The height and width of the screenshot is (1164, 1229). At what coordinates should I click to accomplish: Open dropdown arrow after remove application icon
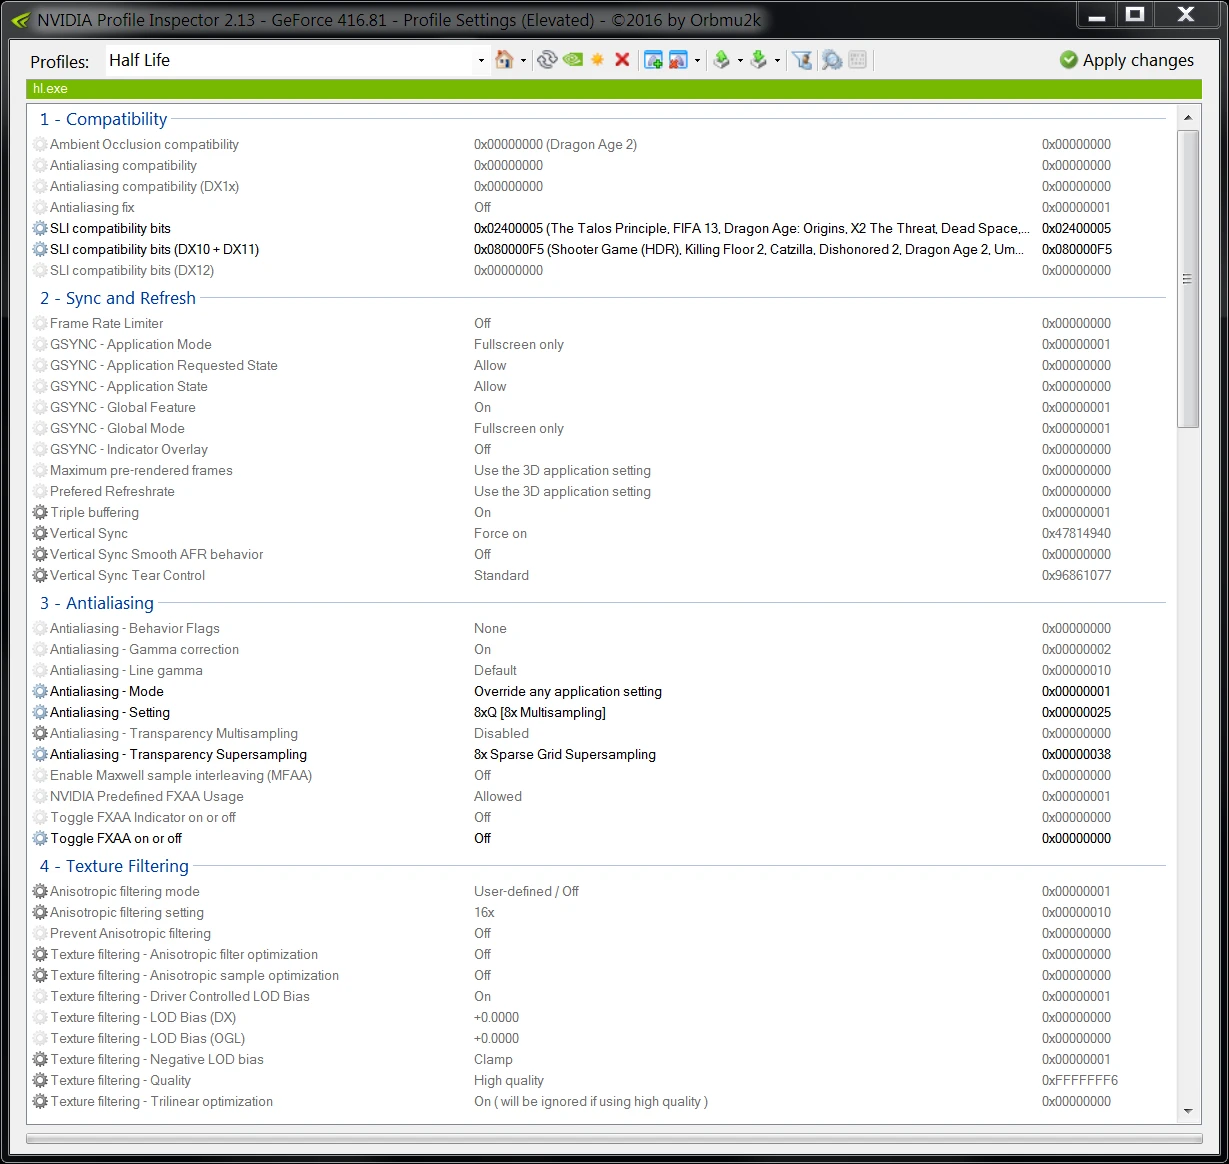coord(697,61)
